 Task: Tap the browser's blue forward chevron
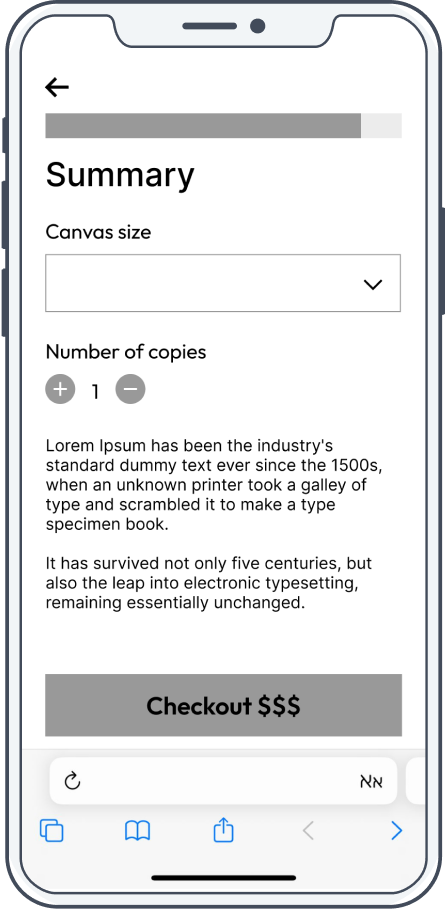[x=396, y=831]
